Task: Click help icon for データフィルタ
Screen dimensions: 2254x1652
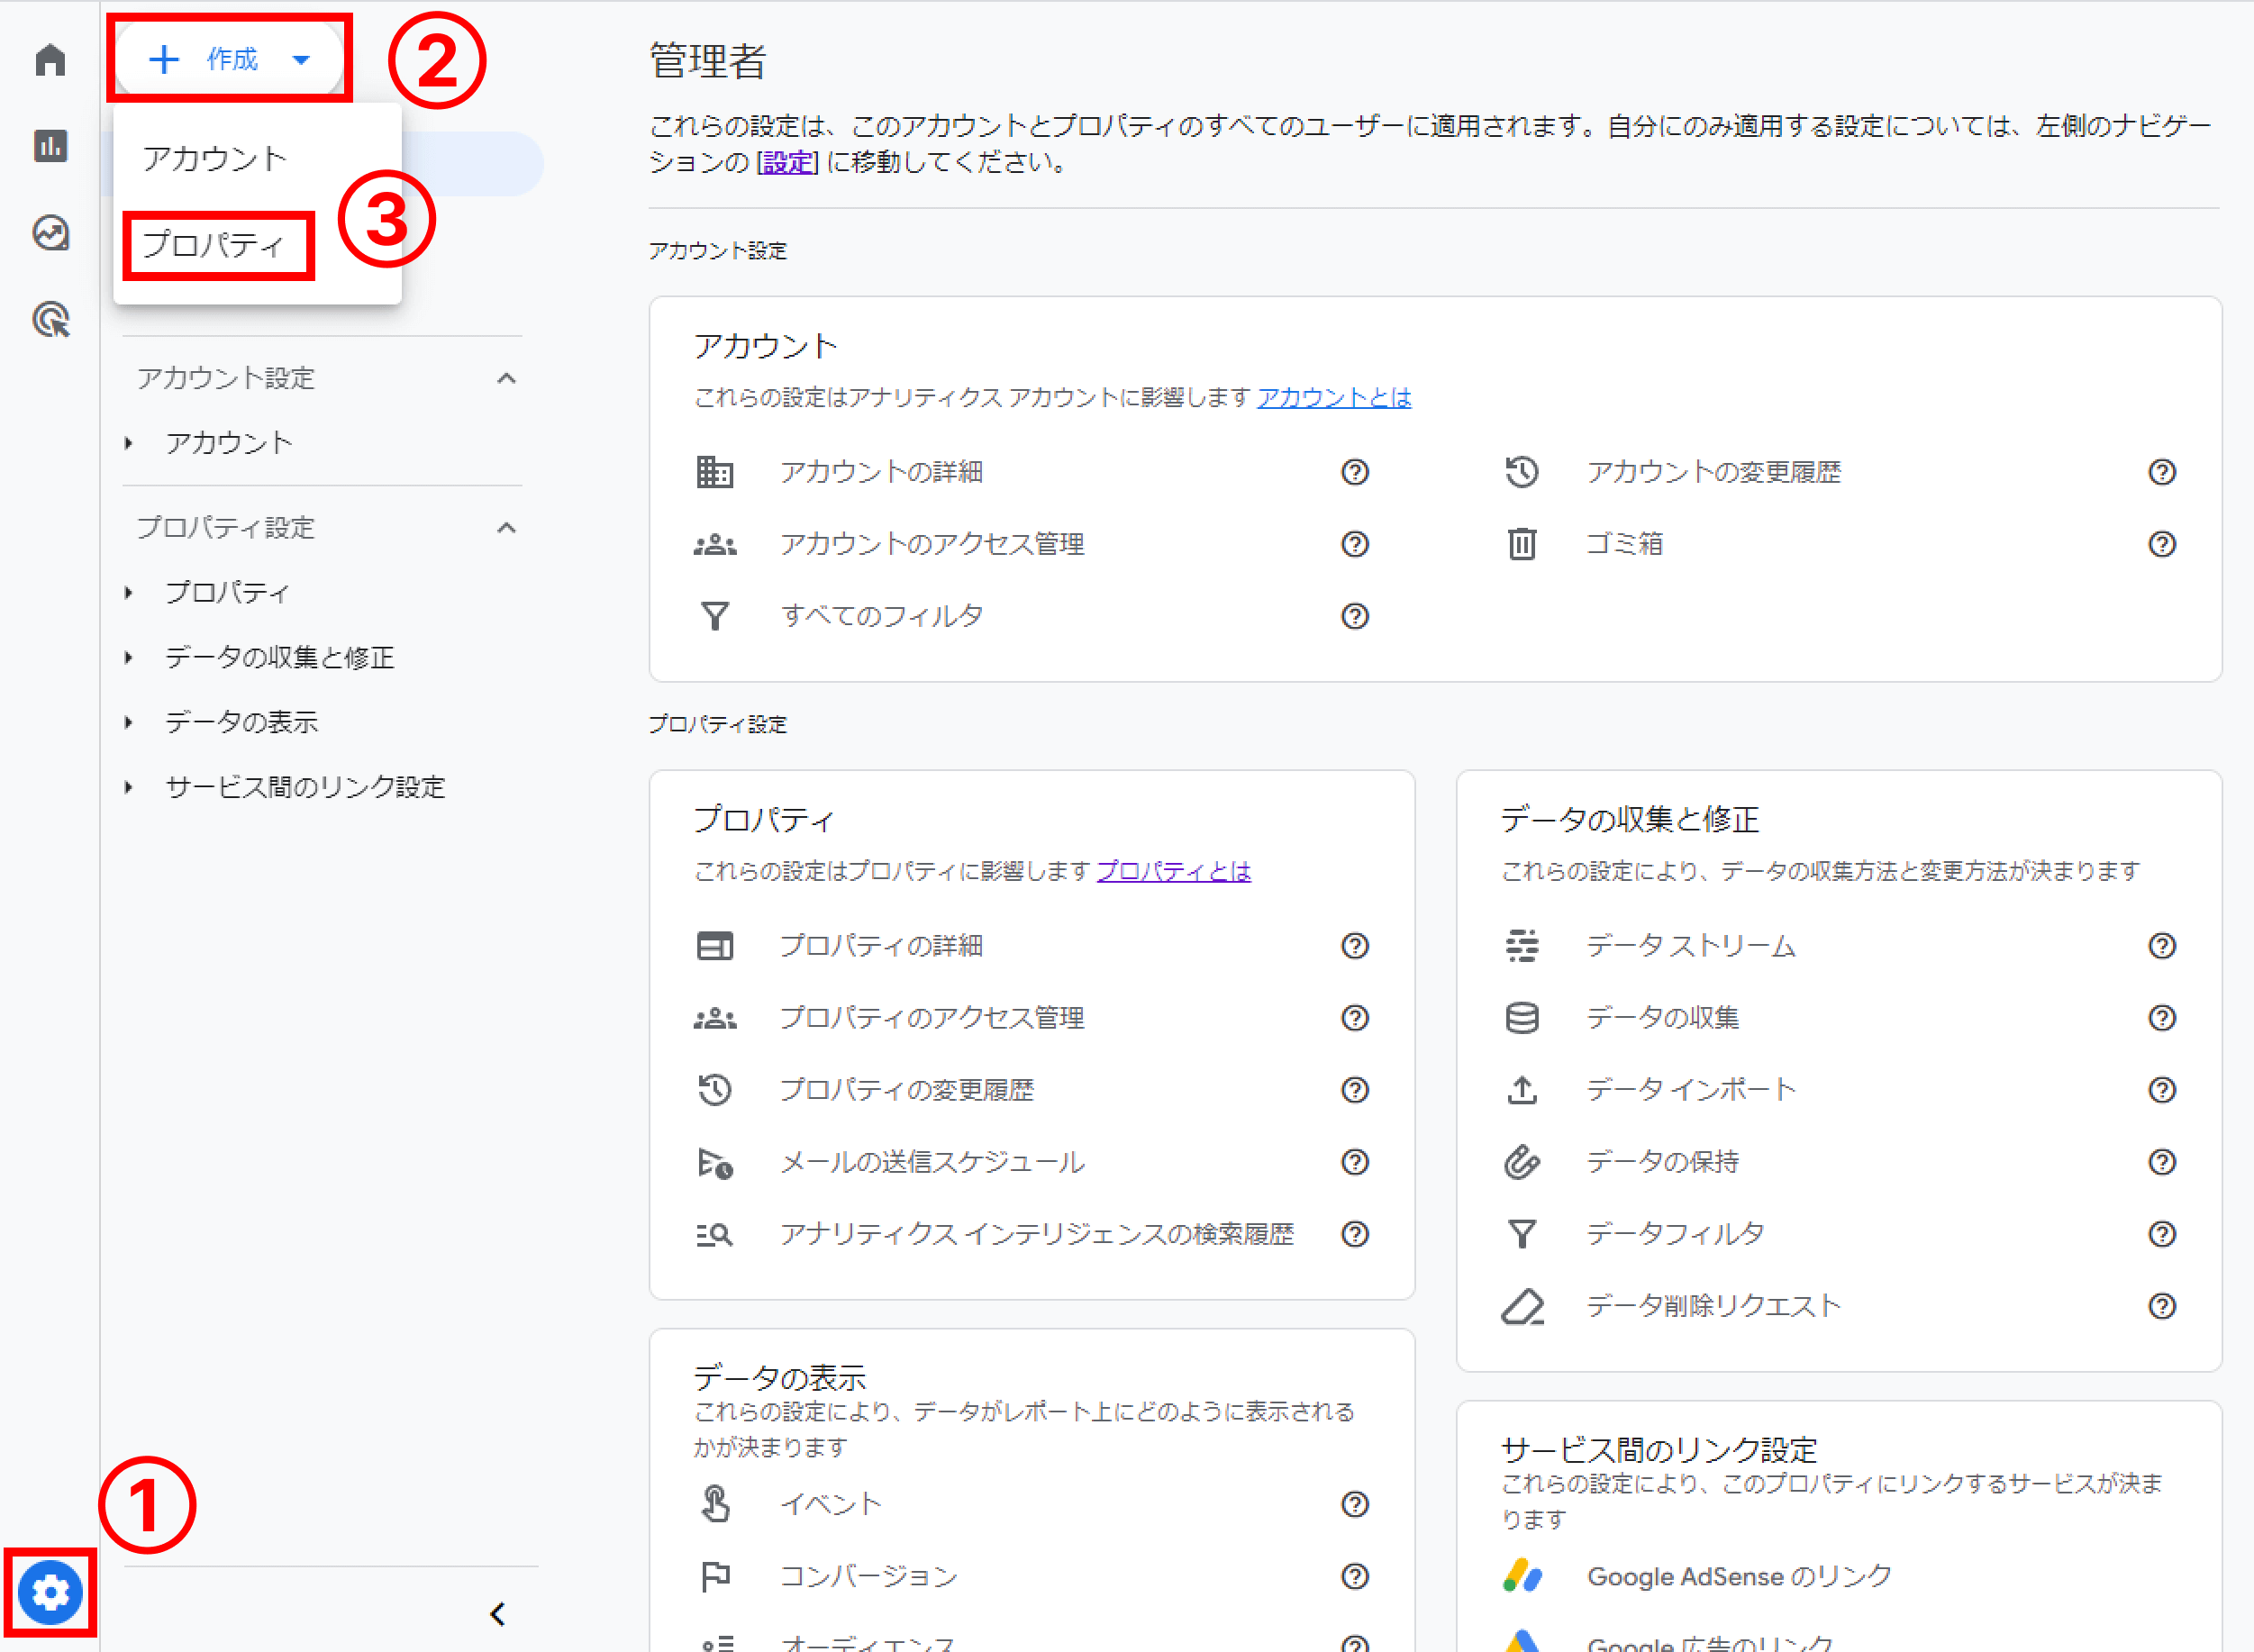Action: tap(2162, 1234)
